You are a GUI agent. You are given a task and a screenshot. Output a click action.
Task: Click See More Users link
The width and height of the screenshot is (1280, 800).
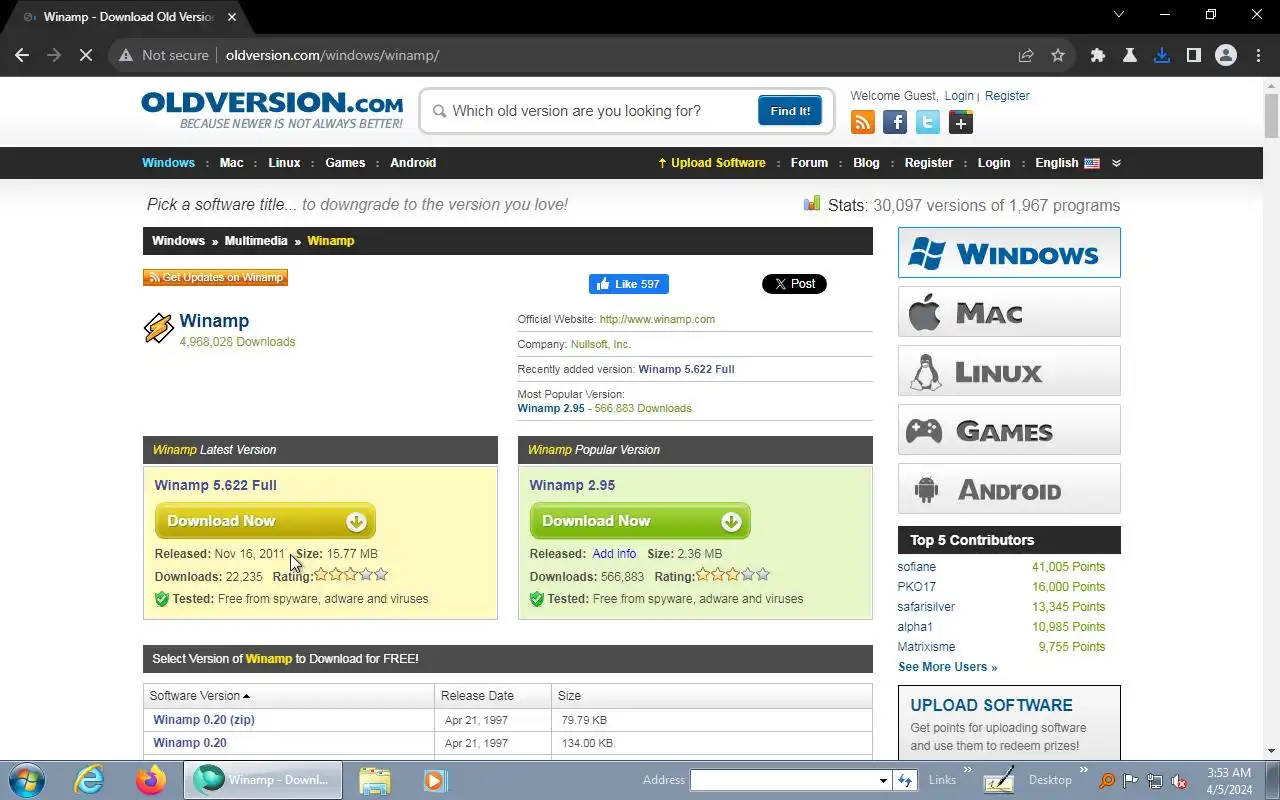tap(947, 667)
